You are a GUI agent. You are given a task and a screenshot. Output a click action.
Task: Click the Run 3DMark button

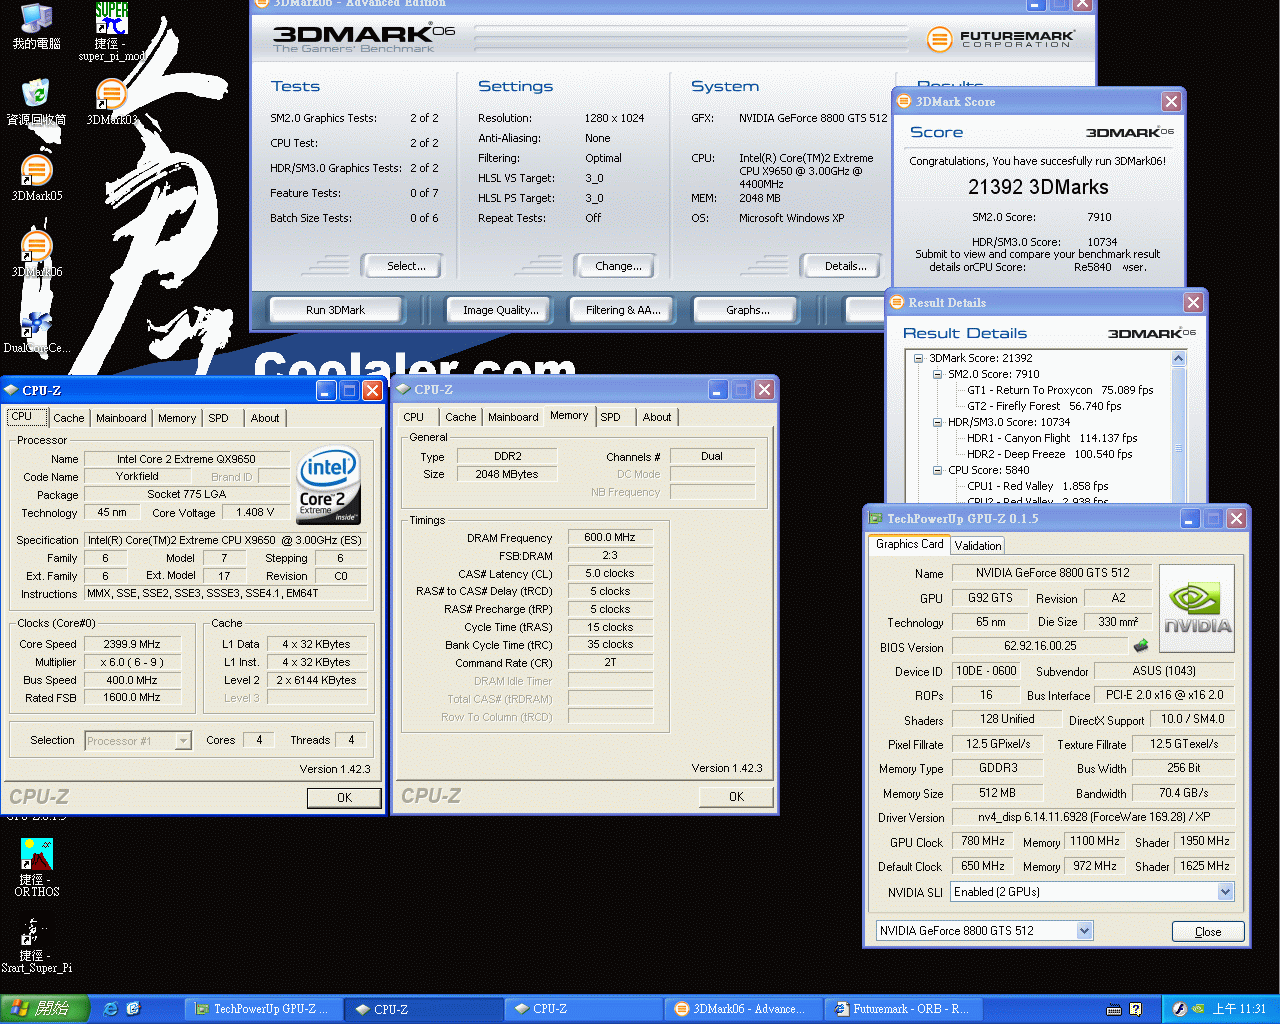(335, 310)
